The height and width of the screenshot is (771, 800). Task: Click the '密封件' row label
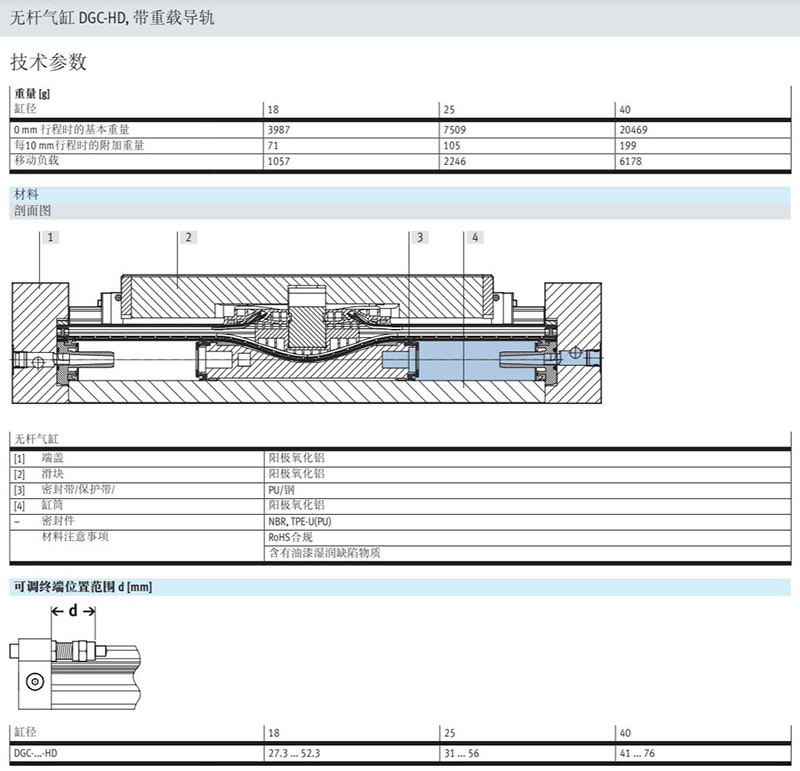58,521
